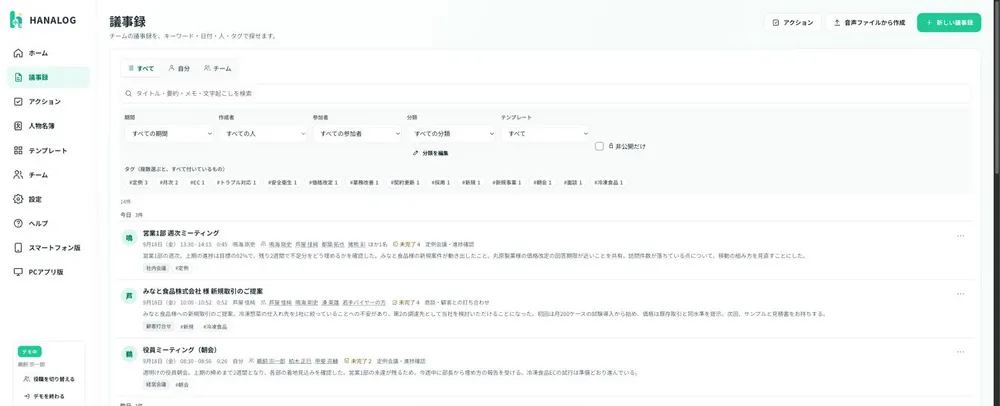1000x406 pixels.
Task: Toggle the #面談 1 tag filter
Action: 573,182
